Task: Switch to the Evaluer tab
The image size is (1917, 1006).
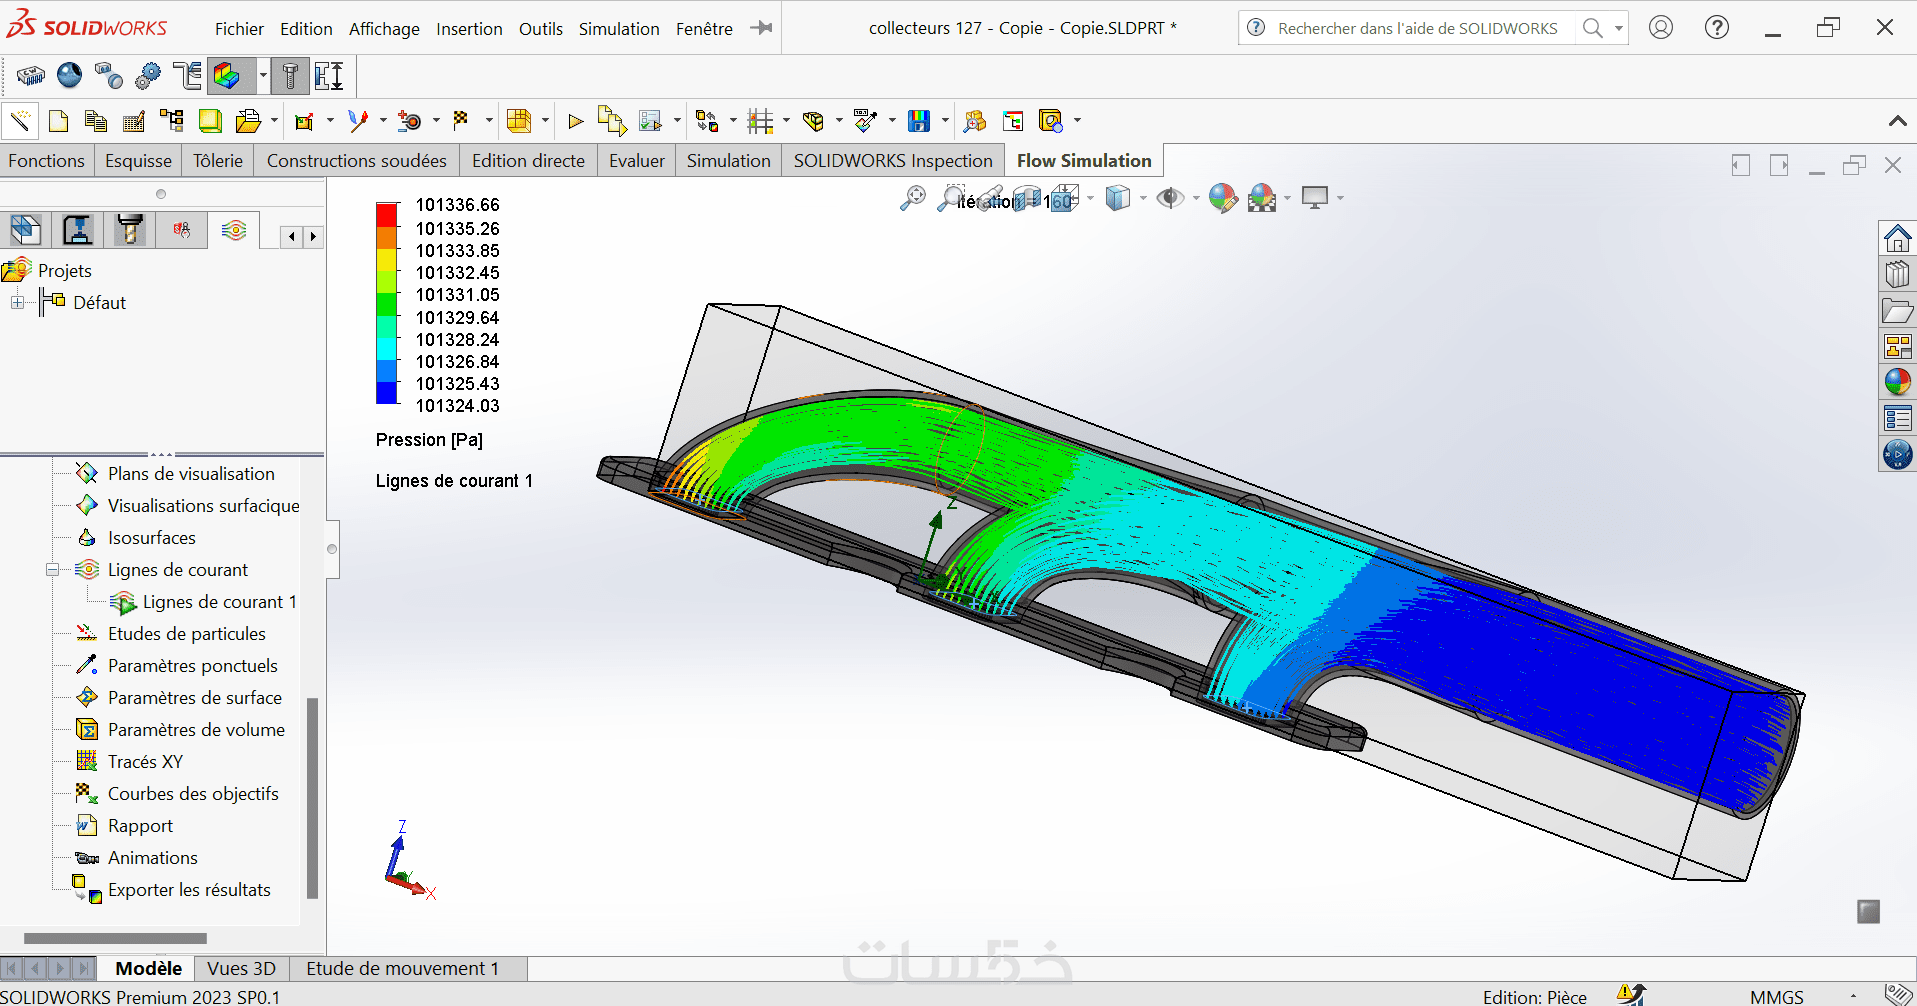Action: coord(637,161)
